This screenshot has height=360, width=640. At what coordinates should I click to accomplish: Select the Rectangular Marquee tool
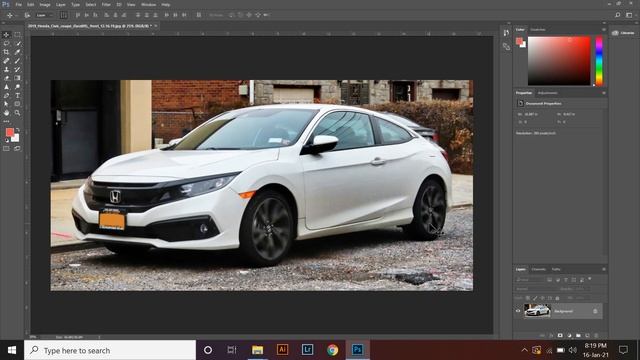point(17,35)
